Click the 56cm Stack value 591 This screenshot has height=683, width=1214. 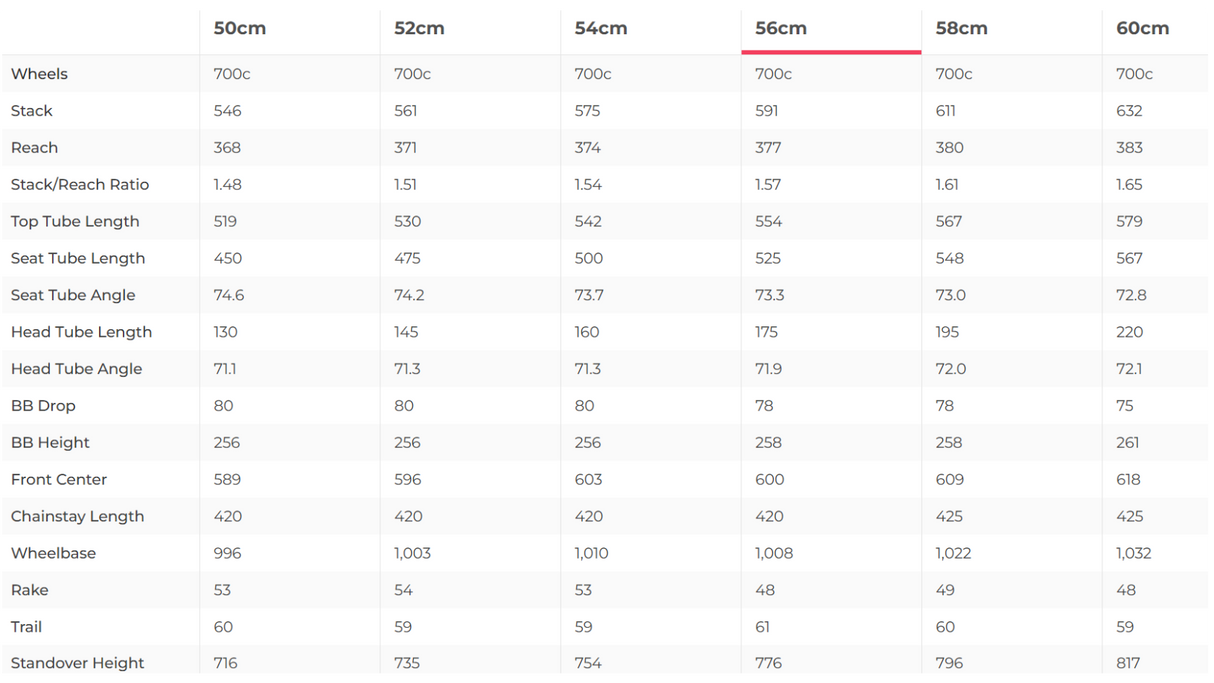coord(767,111)
